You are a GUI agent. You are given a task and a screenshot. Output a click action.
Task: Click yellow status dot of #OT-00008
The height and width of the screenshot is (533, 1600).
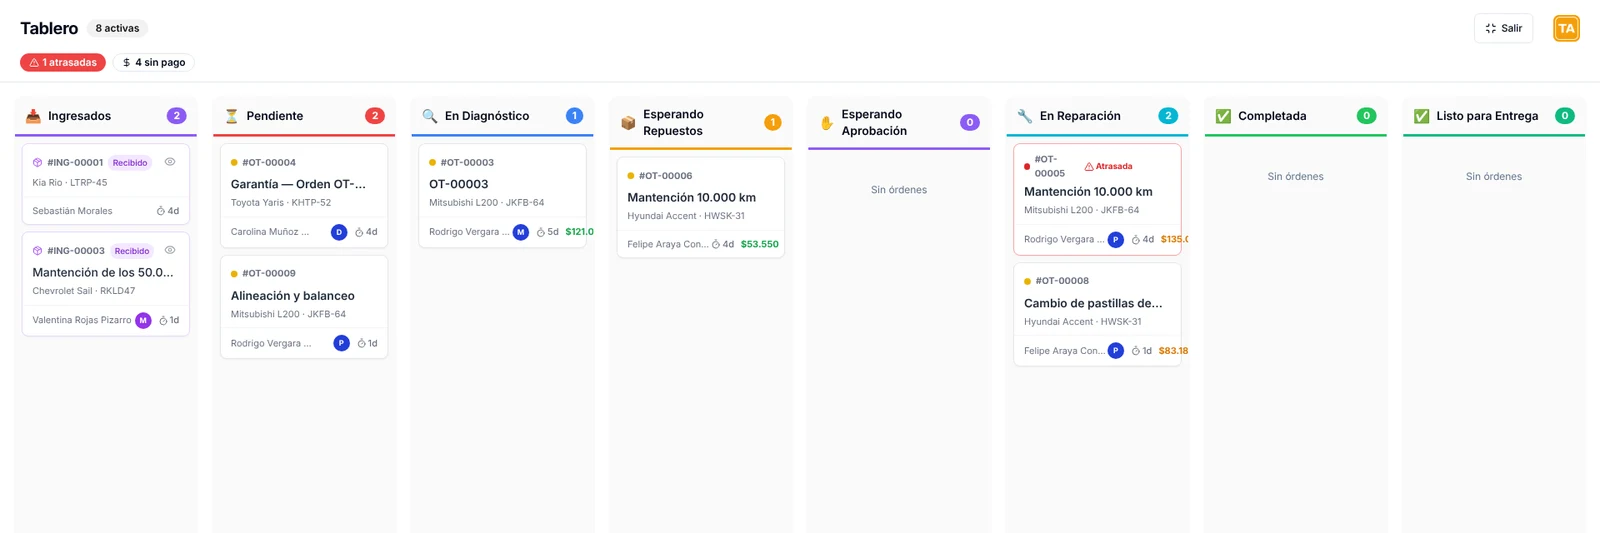point(1027,281)
